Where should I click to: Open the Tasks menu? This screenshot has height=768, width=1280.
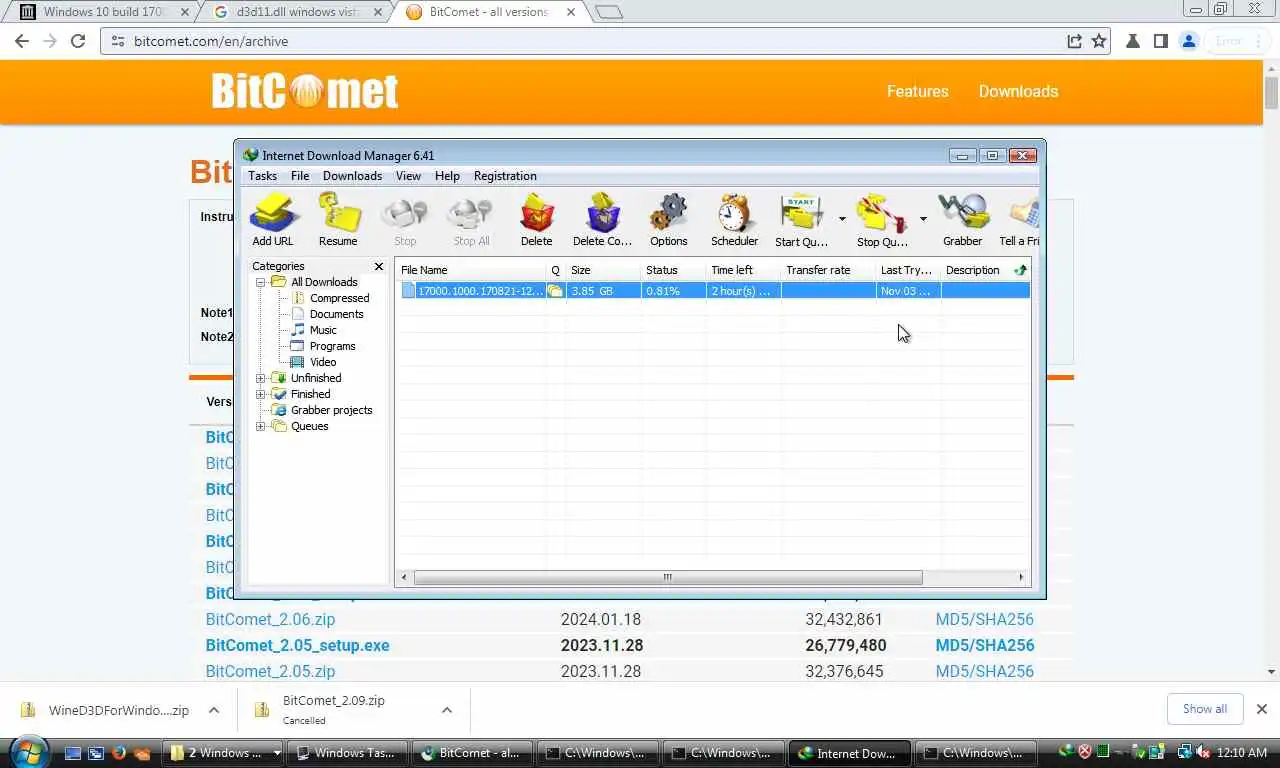[x=262, y=176]
